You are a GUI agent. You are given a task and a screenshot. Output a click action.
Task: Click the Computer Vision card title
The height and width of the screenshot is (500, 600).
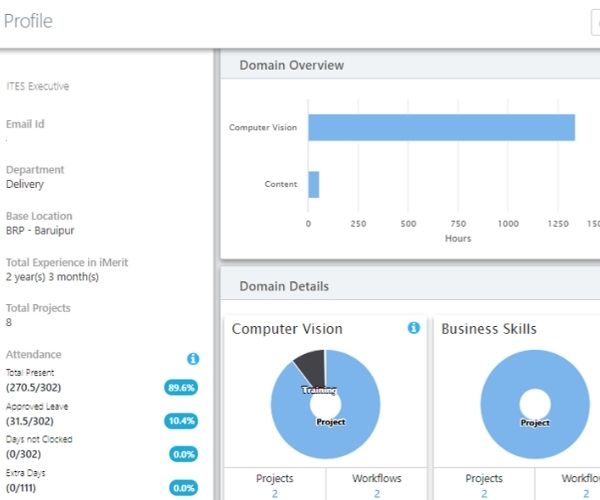tap(287, 329)
